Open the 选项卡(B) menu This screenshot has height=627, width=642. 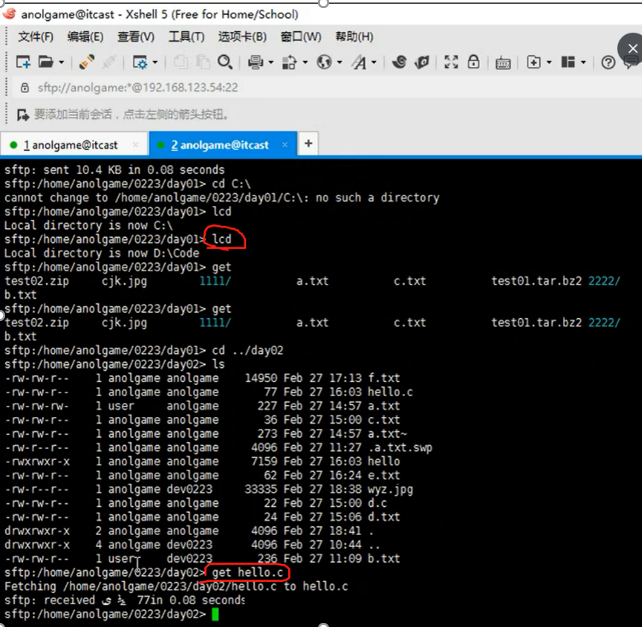click(242, 37)
